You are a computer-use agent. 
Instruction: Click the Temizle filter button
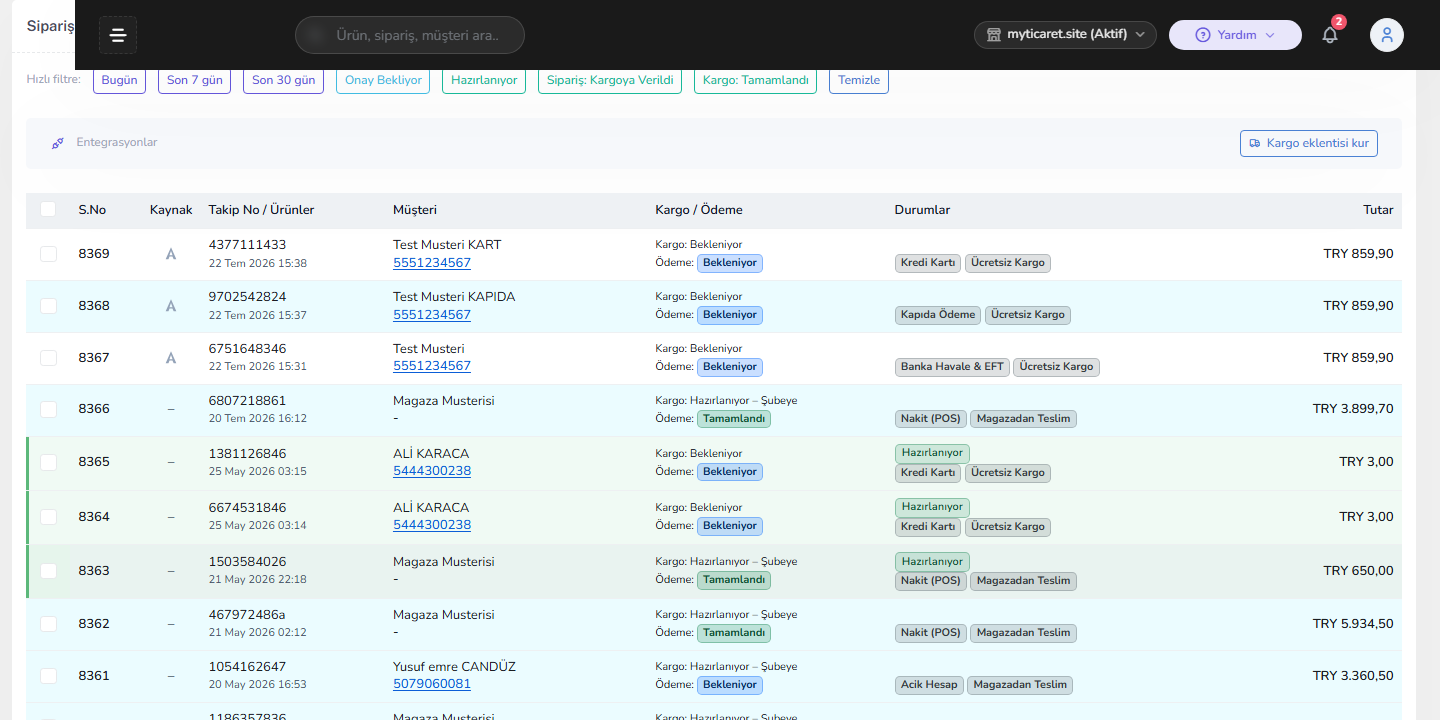click(859, 80)
